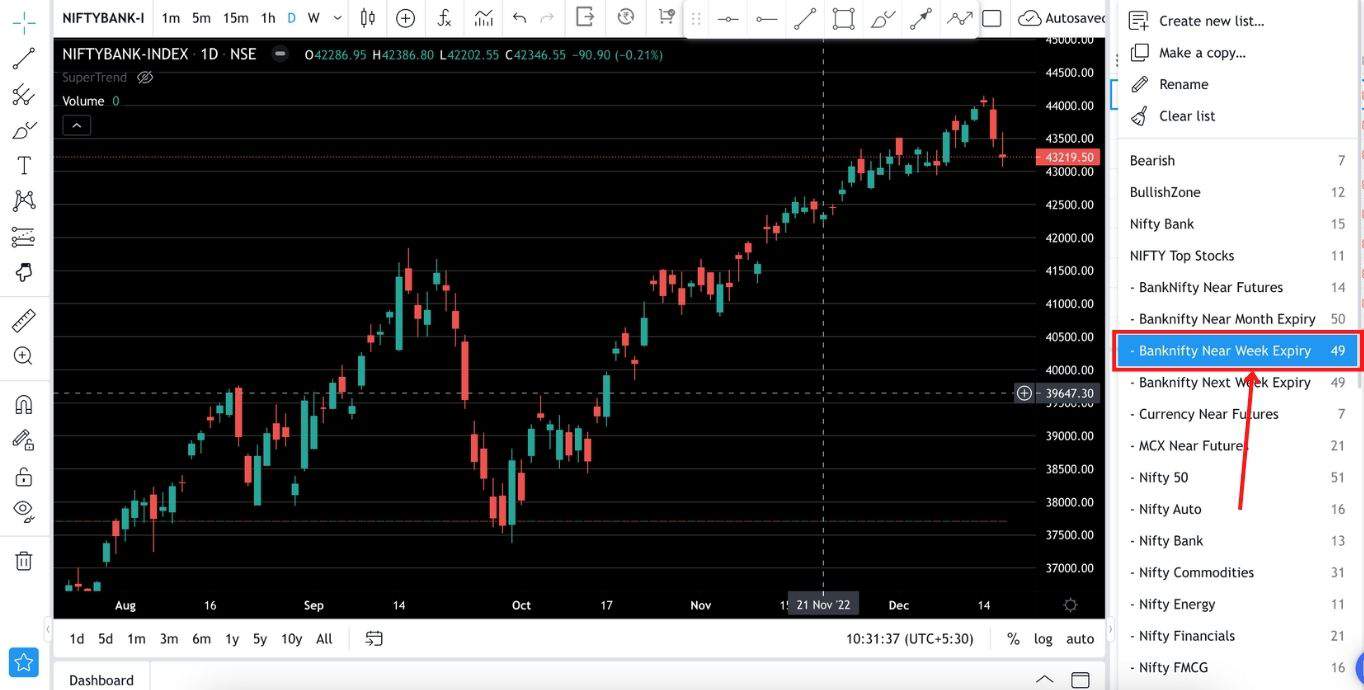Select the Trend Line drawing tool
Viewport: 1364px width, 690px height.
pyautogui.click(x=24, y=58)
